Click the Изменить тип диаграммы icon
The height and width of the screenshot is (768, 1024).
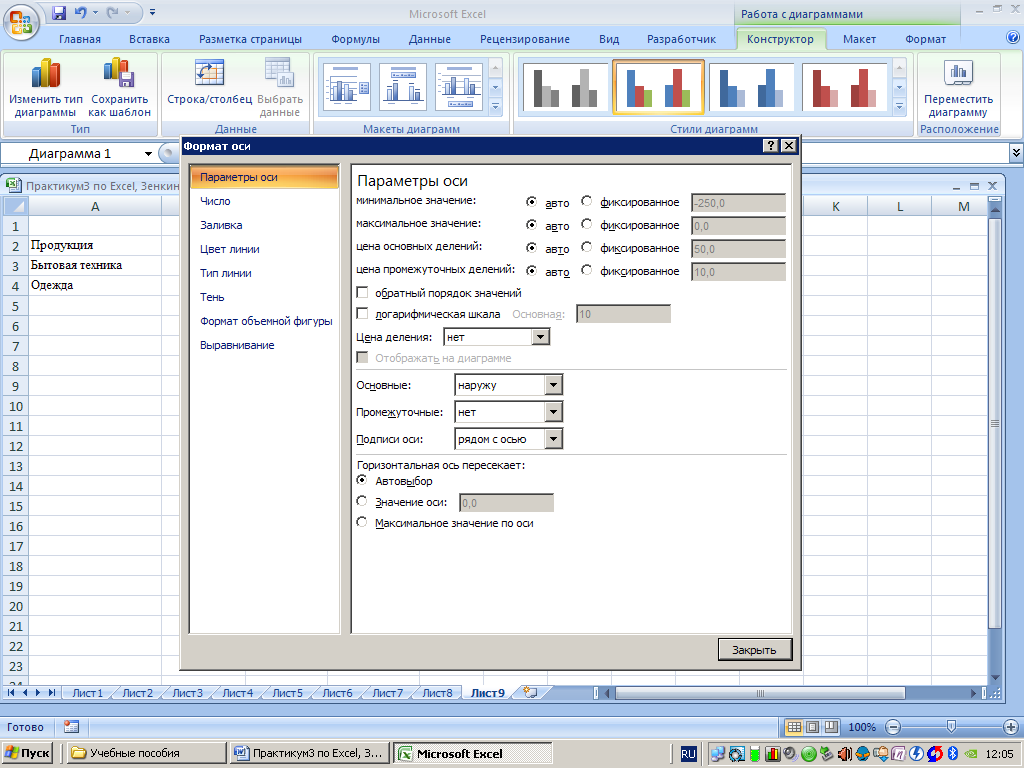[x=46, y=73]
